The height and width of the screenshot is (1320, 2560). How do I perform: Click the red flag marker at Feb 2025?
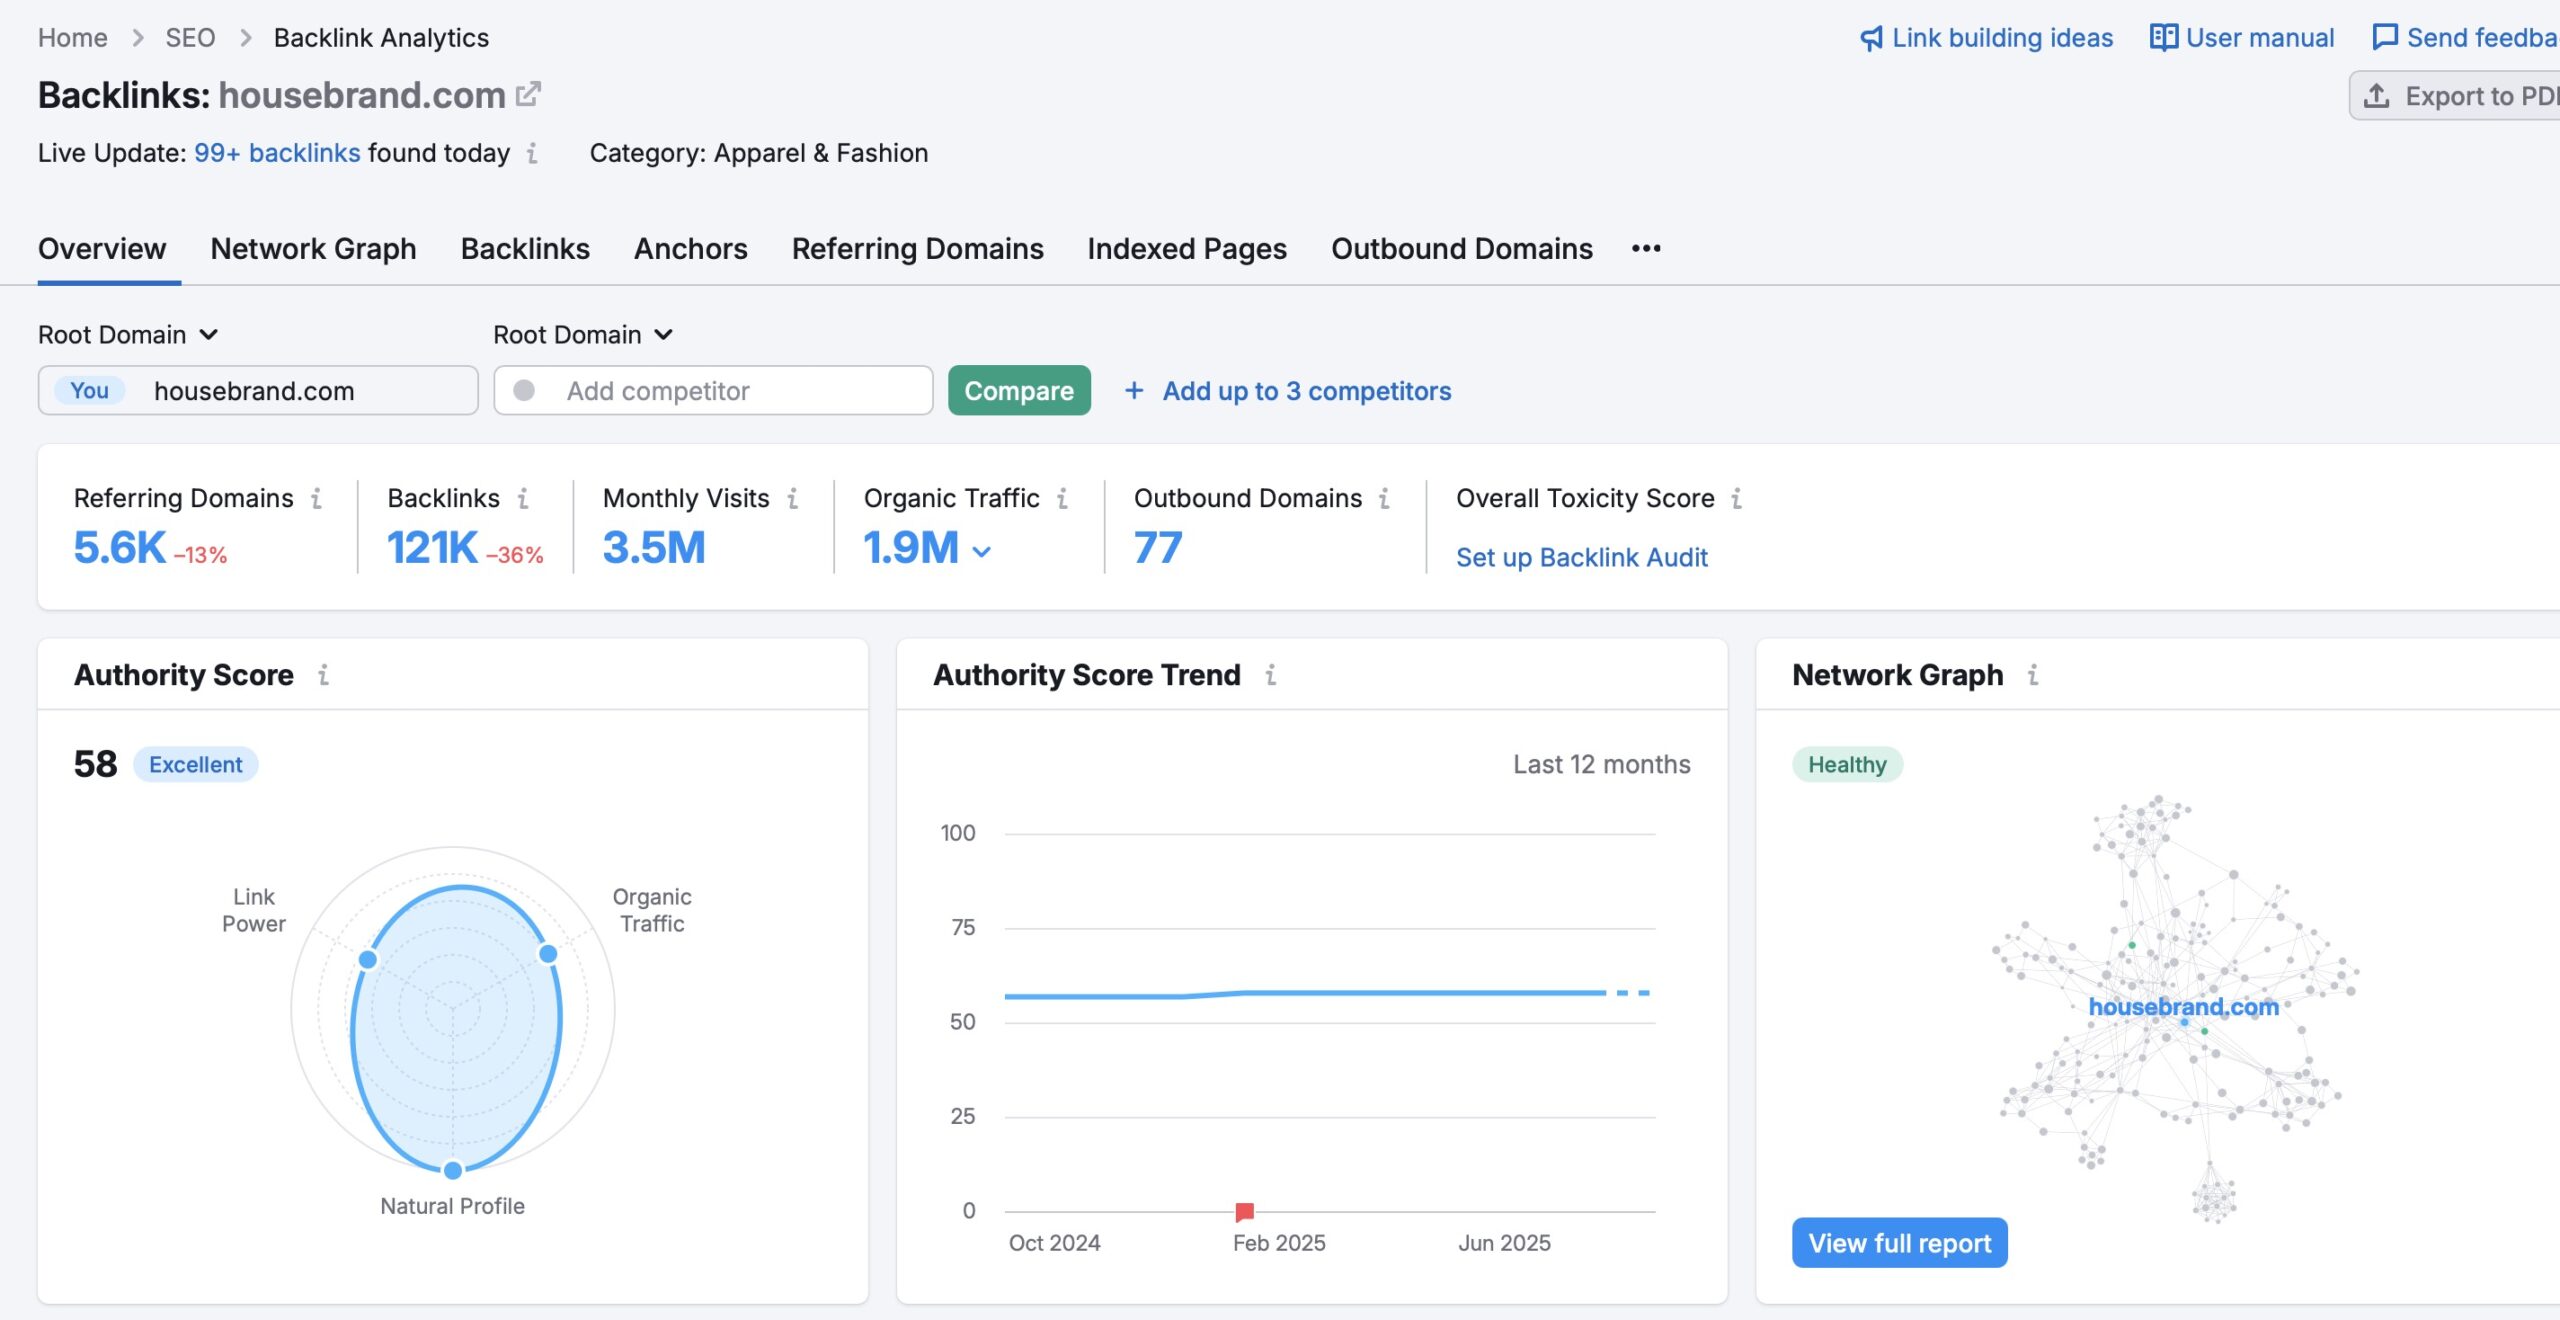(x=1244, y=1212)
